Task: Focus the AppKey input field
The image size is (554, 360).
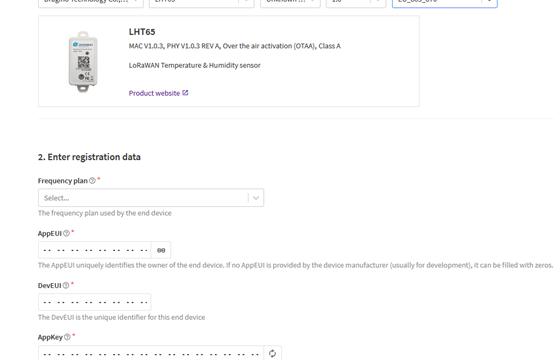Action: point(151,353)
